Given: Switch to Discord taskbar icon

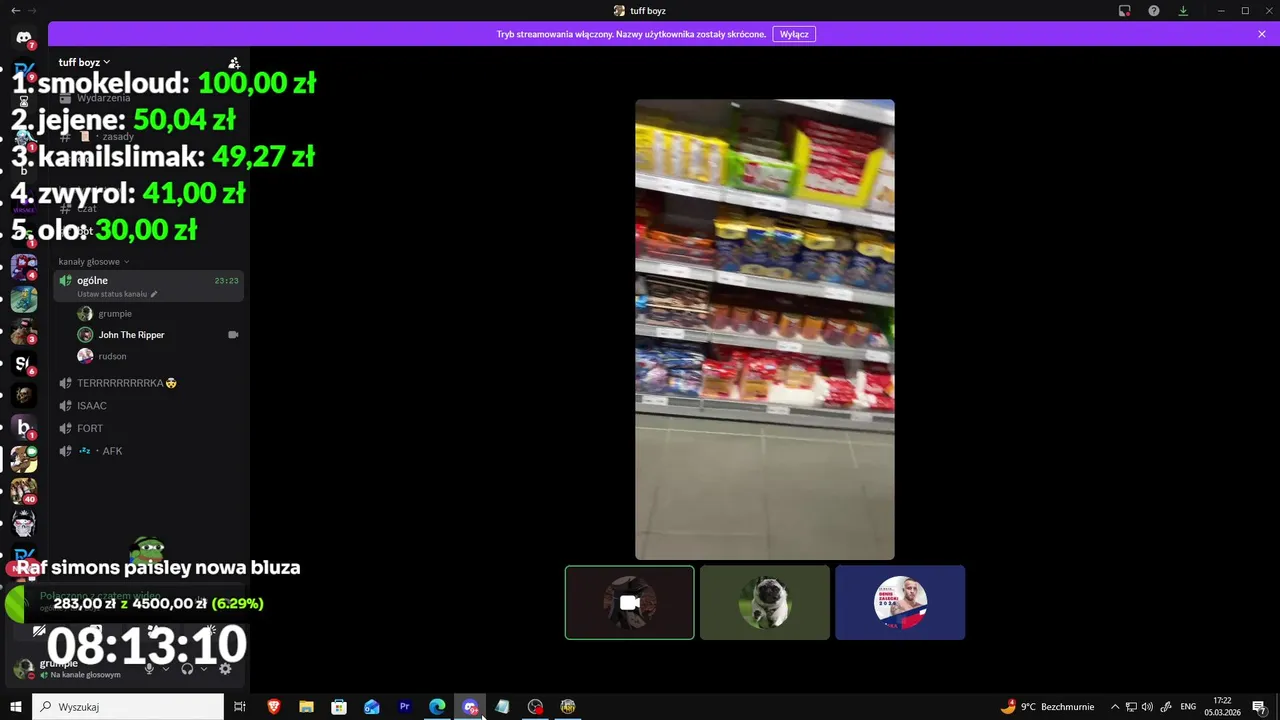Looking at the screenshot, I should click(470, 707).
